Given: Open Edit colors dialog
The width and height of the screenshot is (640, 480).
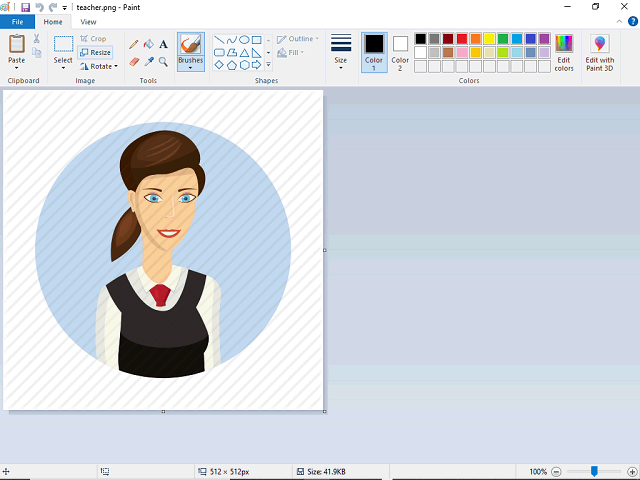Looking at the screenshot, I should click(x=564, y=52).
